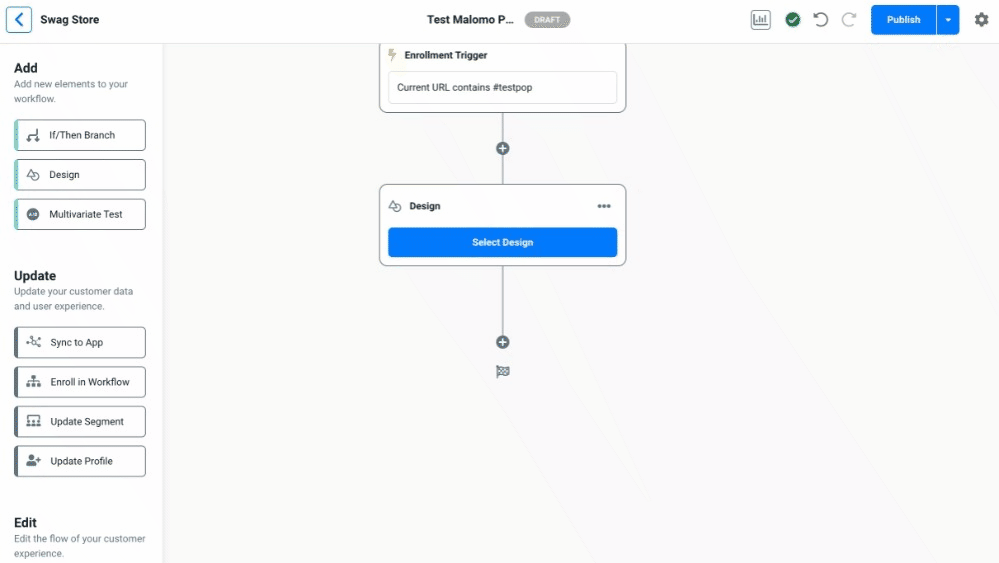Screen dimensions: 999x563
Task: Click the finish flag at workflow end
Action: click(x=503, y=372)
